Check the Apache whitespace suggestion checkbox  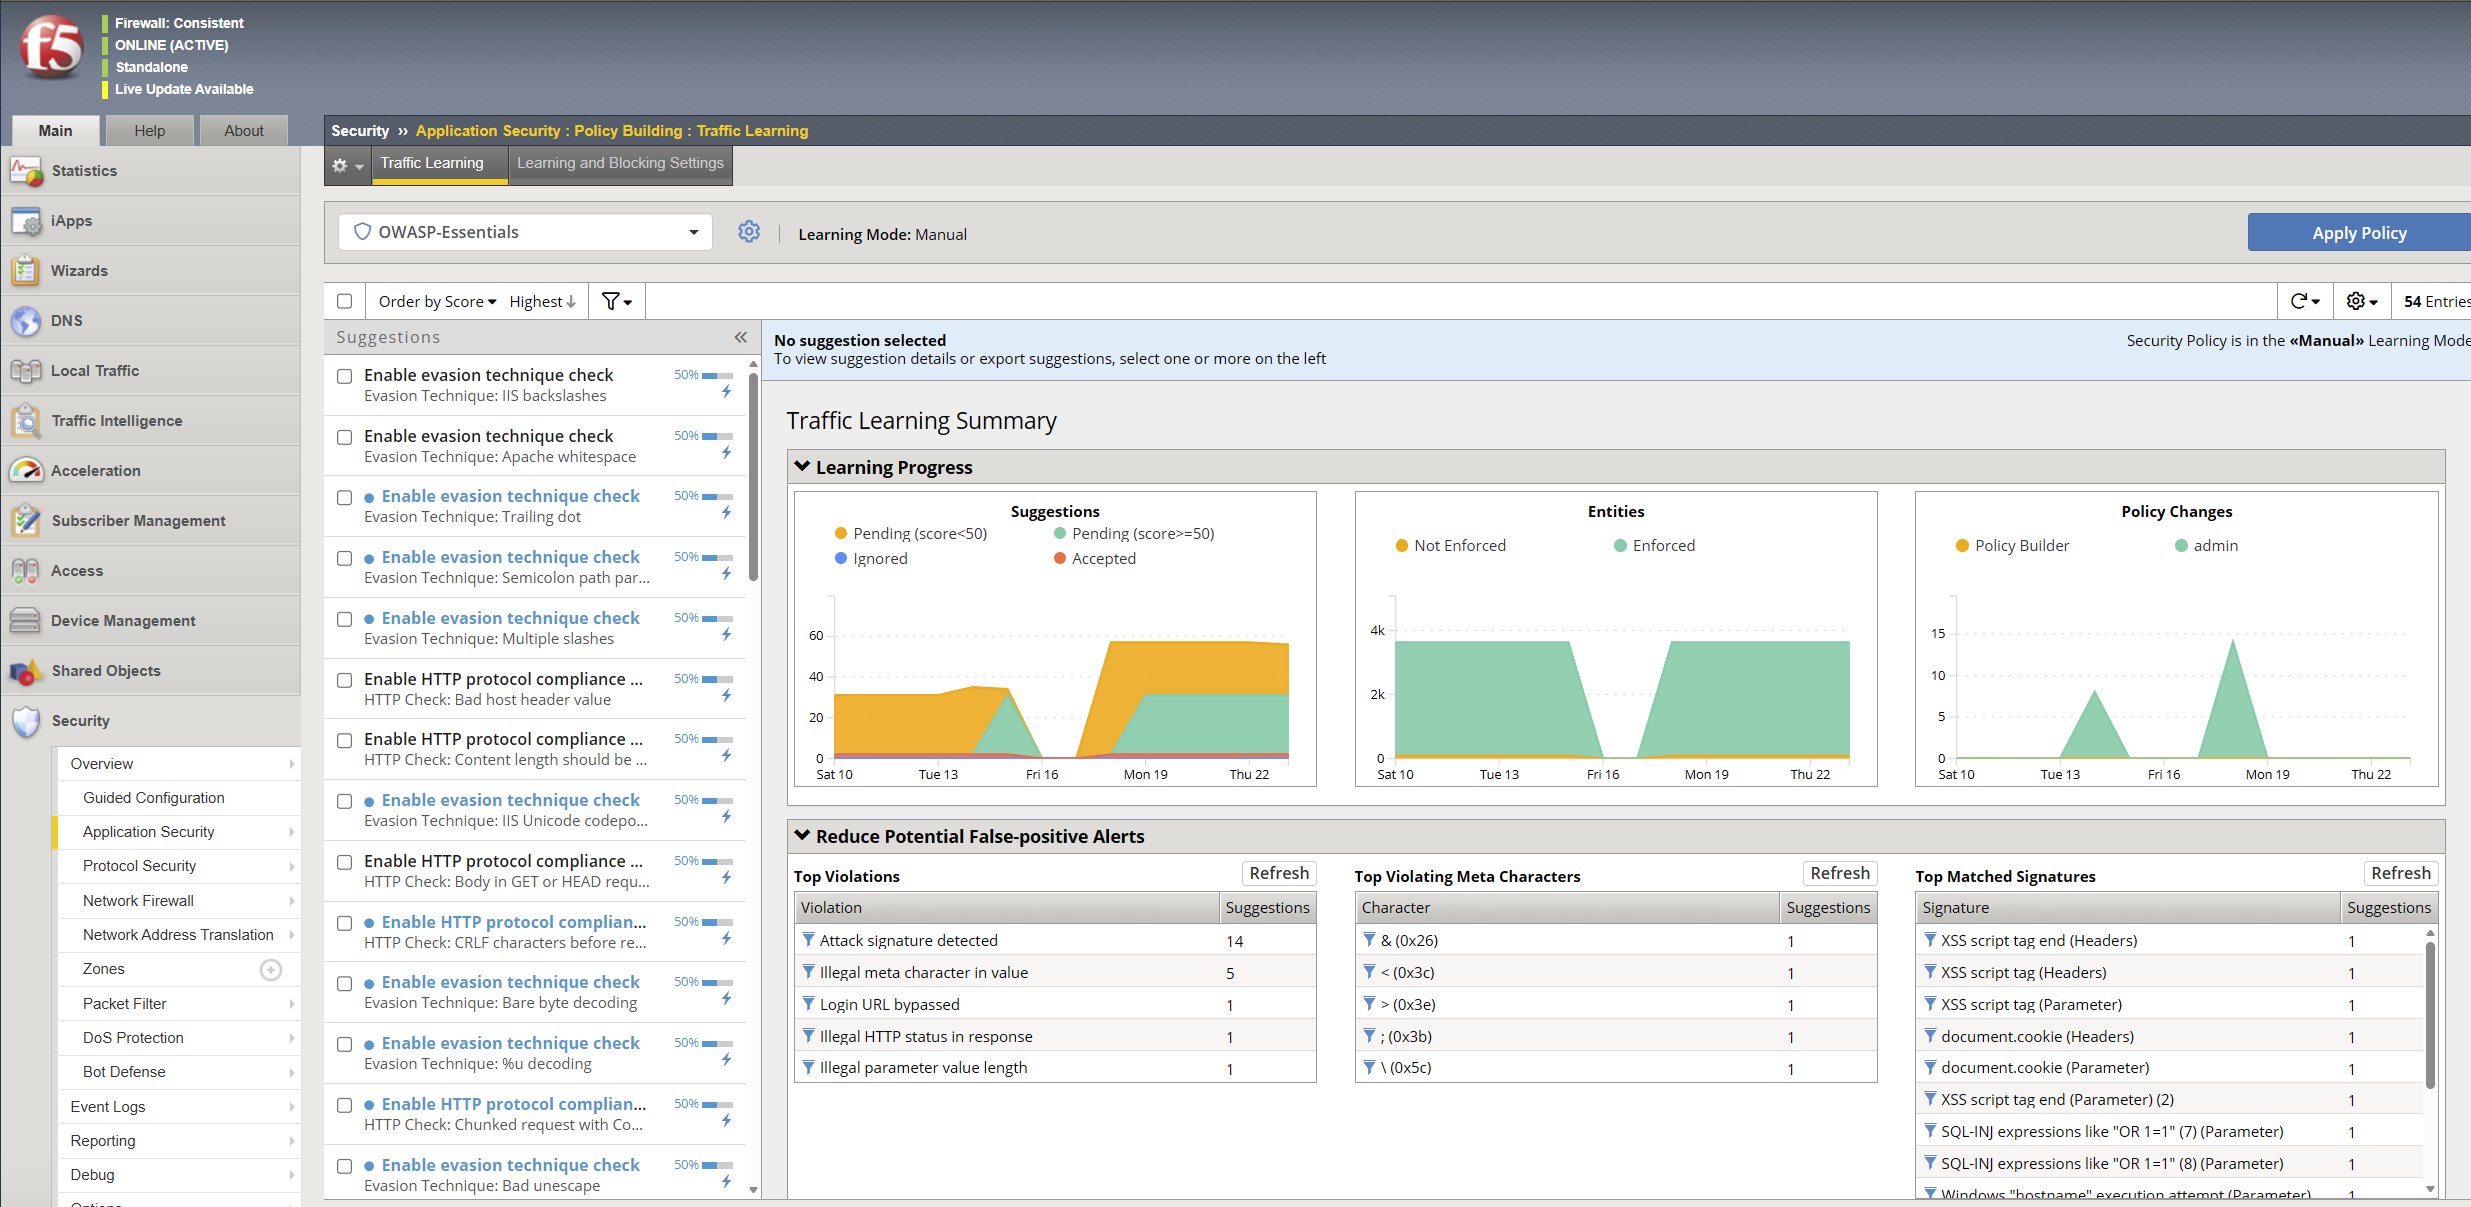tap(345, 438)
